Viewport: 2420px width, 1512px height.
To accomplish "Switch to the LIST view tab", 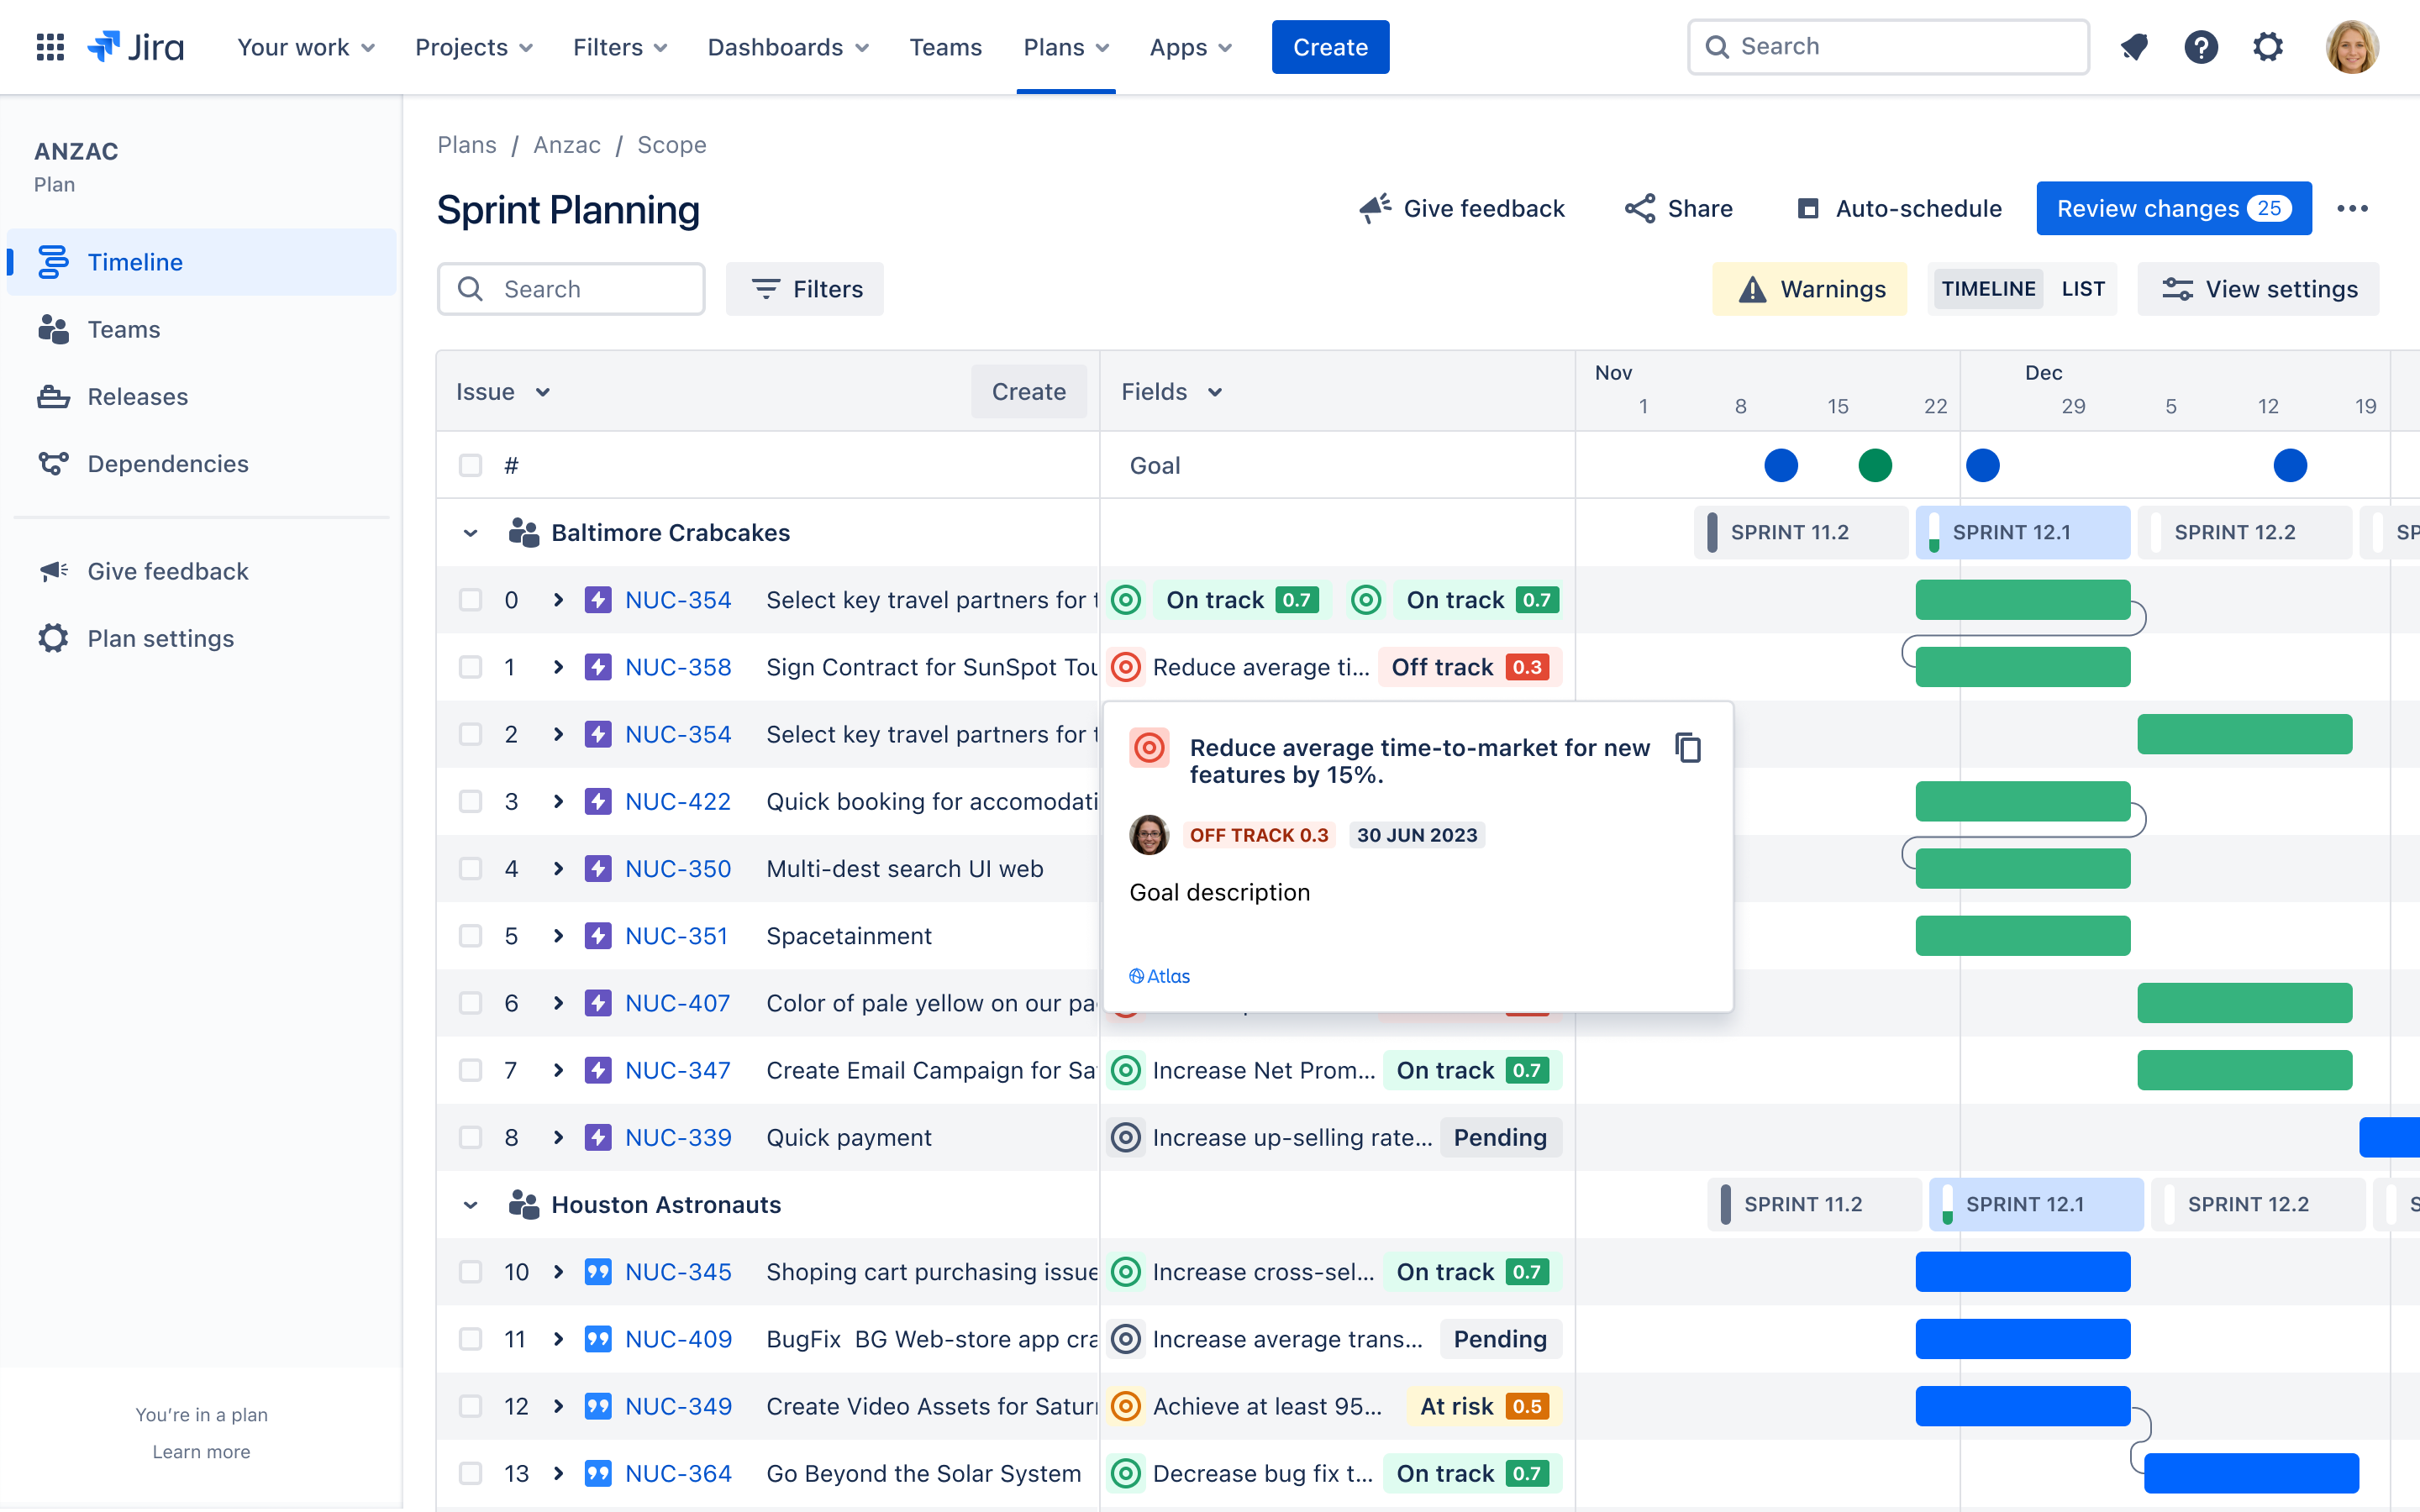I will click(x=2083, y=289).
